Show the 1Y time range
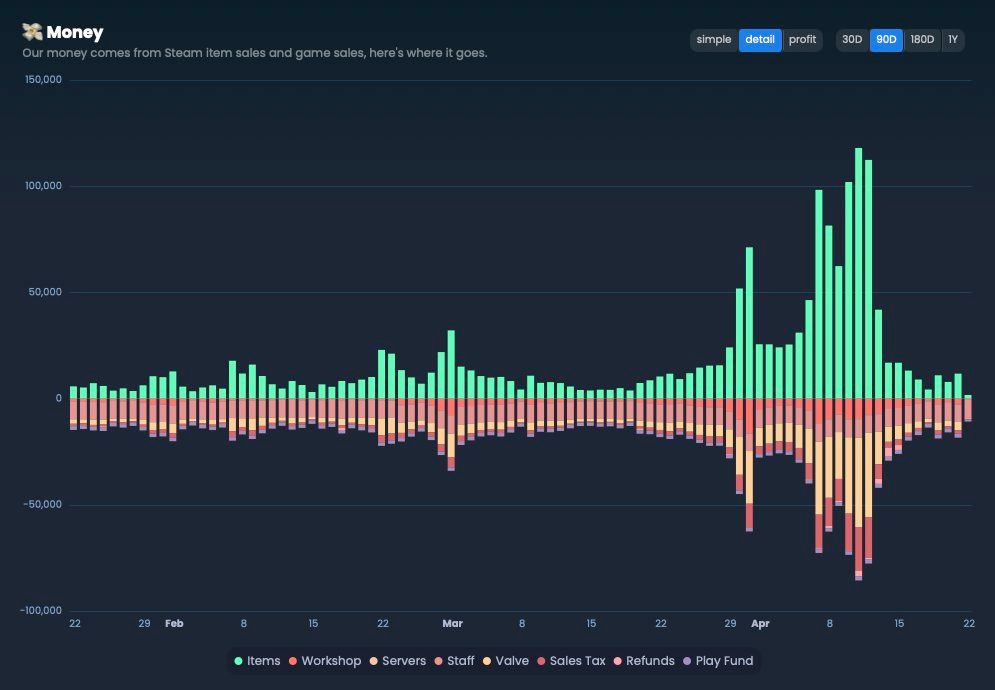This screenshot has height=690, width=995. (x=953, y=40)
